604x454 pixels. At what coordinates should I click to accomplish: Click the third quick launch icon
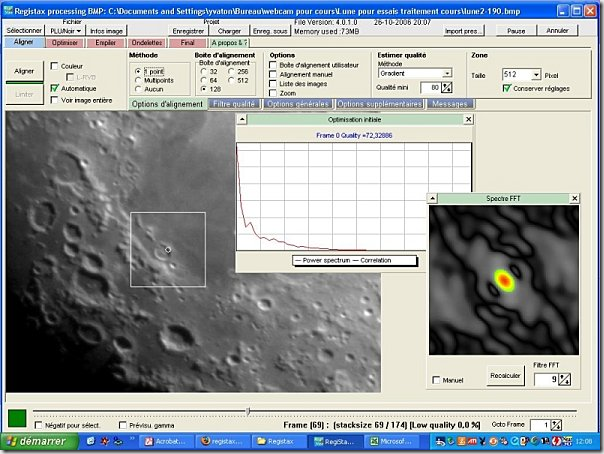[118, 441]
